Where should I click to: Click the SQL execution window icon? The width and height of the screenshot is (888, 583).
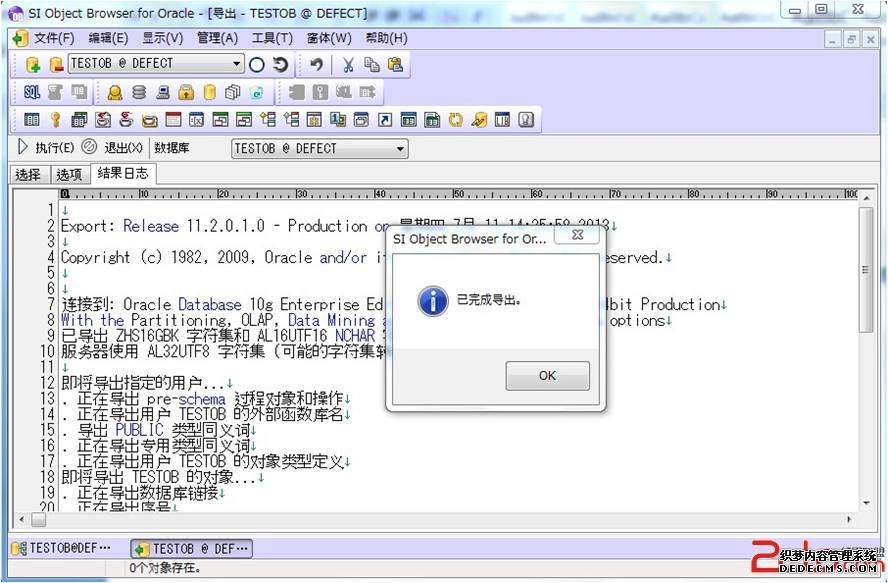coord(32,92)
